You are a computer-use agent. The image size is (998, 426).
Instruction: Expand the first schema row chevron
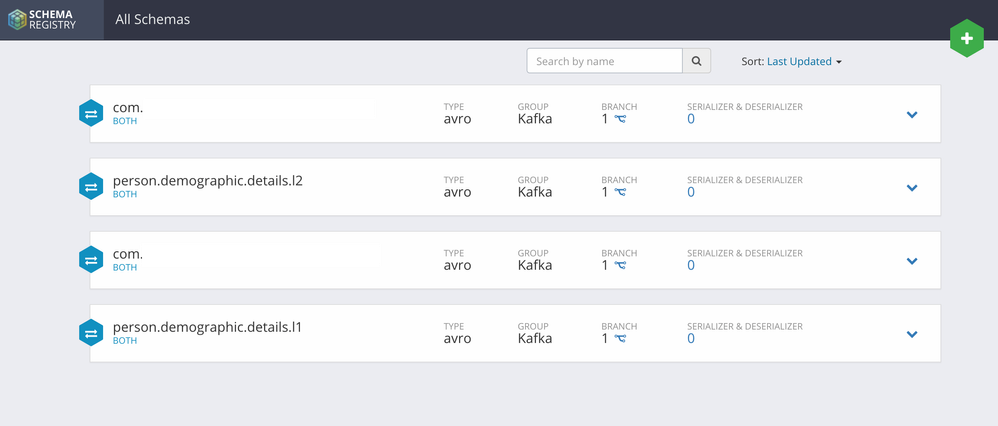[911, 115]
